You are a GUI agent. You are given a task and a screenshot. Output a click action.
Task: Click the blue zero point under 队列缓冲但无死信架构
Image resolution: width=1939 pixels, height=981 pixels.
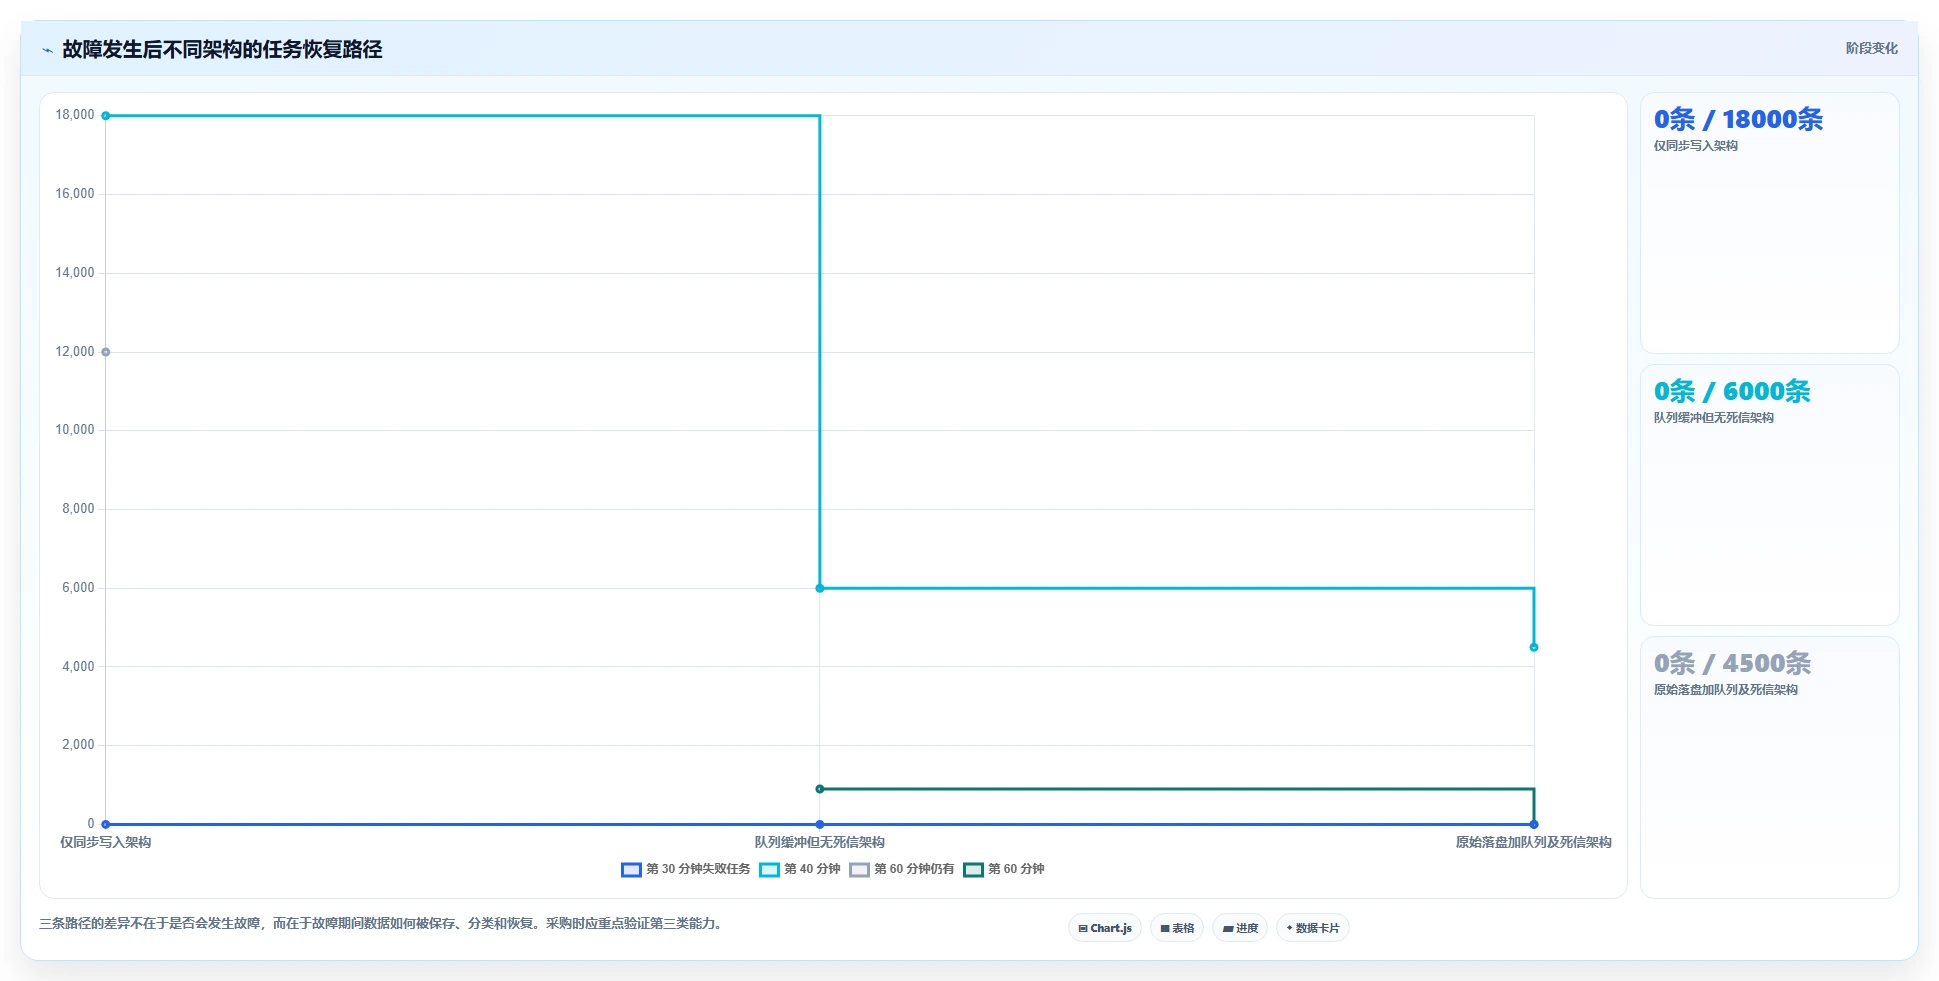pyautogui.click(x=820, y=824)
